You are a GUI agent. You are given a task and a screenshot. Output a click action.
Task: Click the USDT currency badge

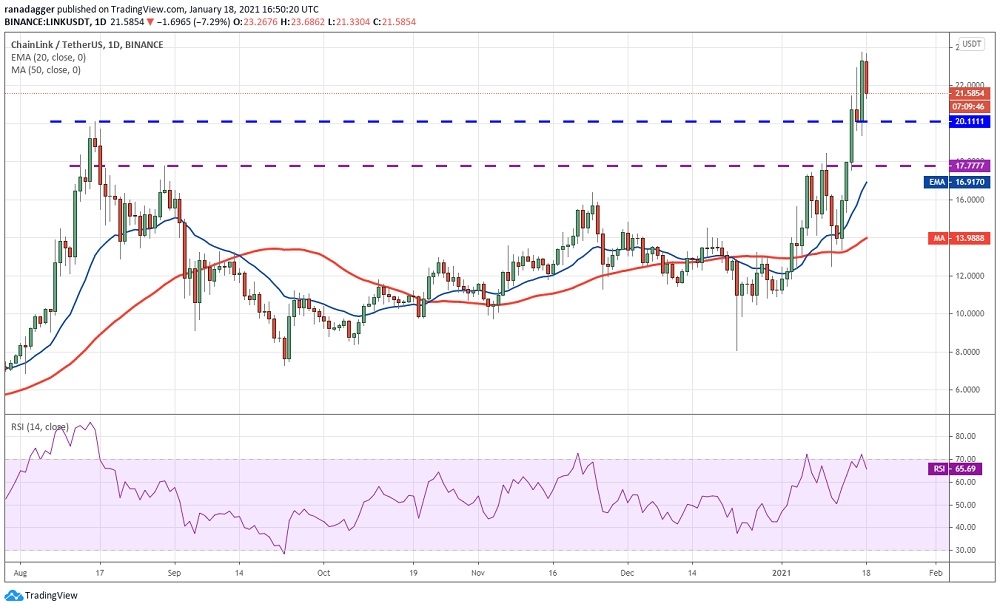tap(943, 46)
